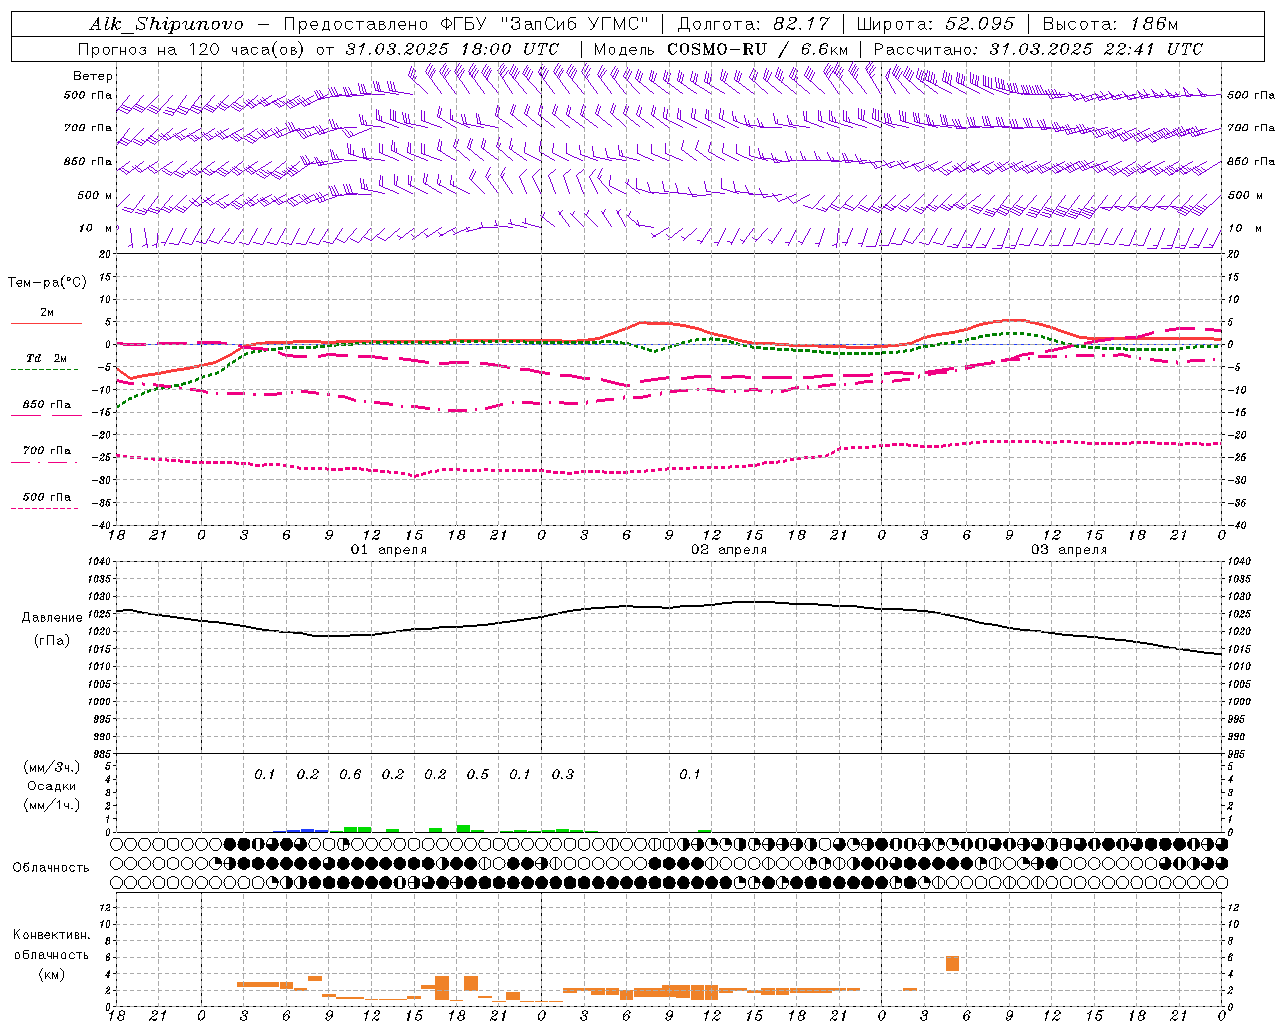1280x1024 pixels.
Task: Click the latitude value Широта: 52.095
Action: tap(936, 24)
